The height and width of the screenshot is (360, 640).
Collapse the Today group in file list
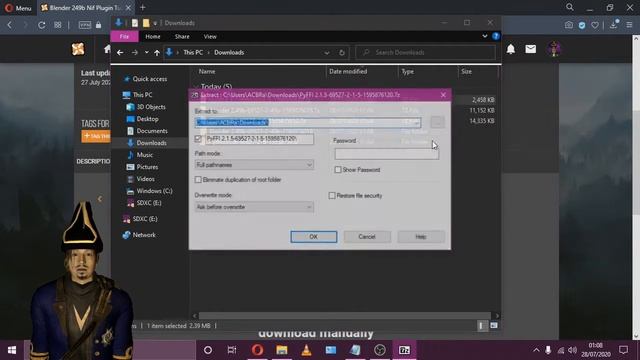(x=196, y=87)
